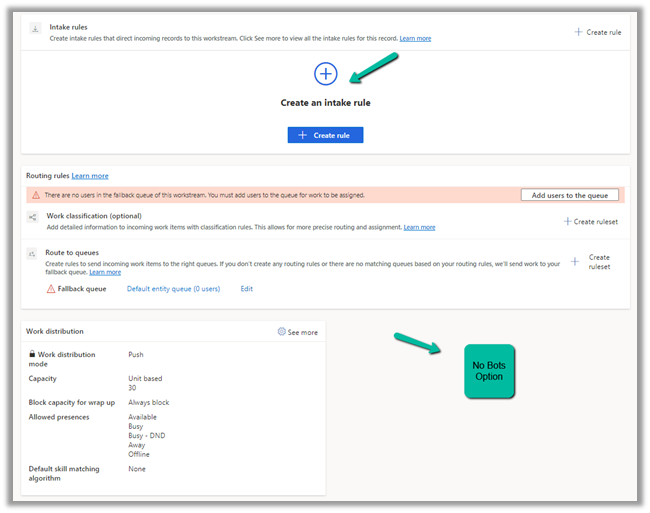The height and width of the screenshot is (513, 650).
Task: Click the Route to queues icon
Action: coord(33,254)
